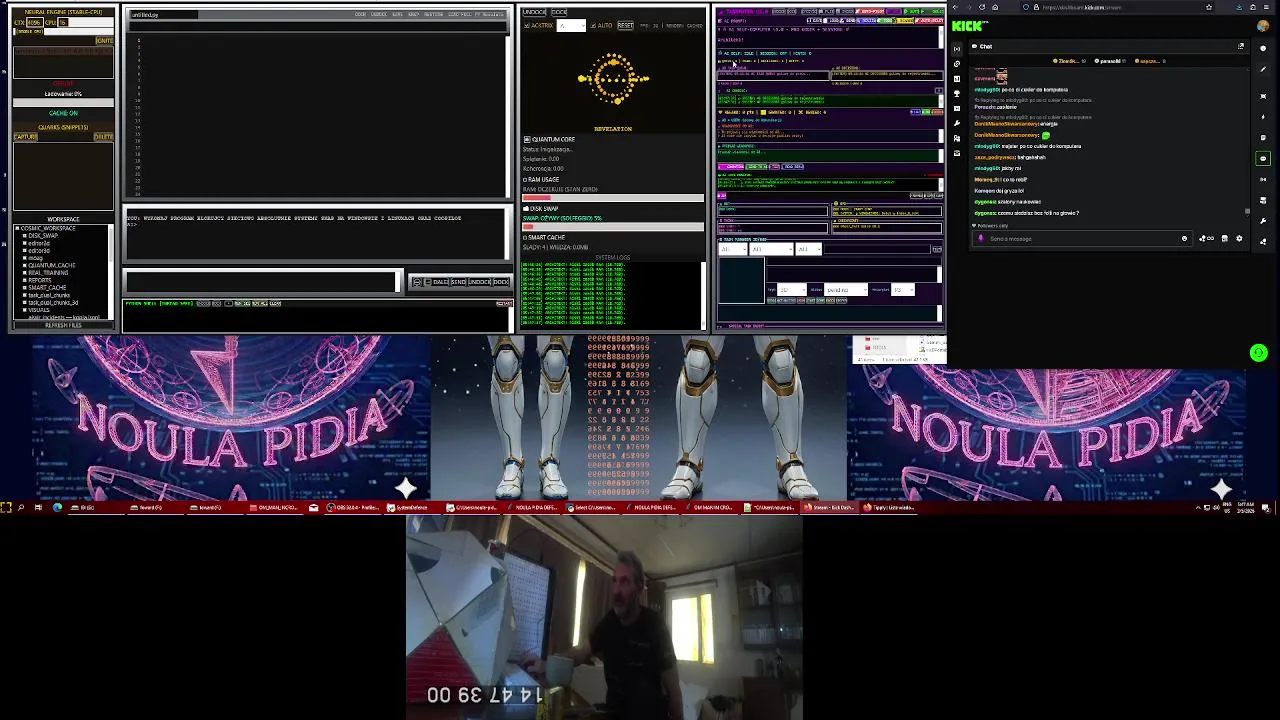The image size is (1280, 720).
Task: Click RESTART in the Python shell bar
Action: point(504,303)
